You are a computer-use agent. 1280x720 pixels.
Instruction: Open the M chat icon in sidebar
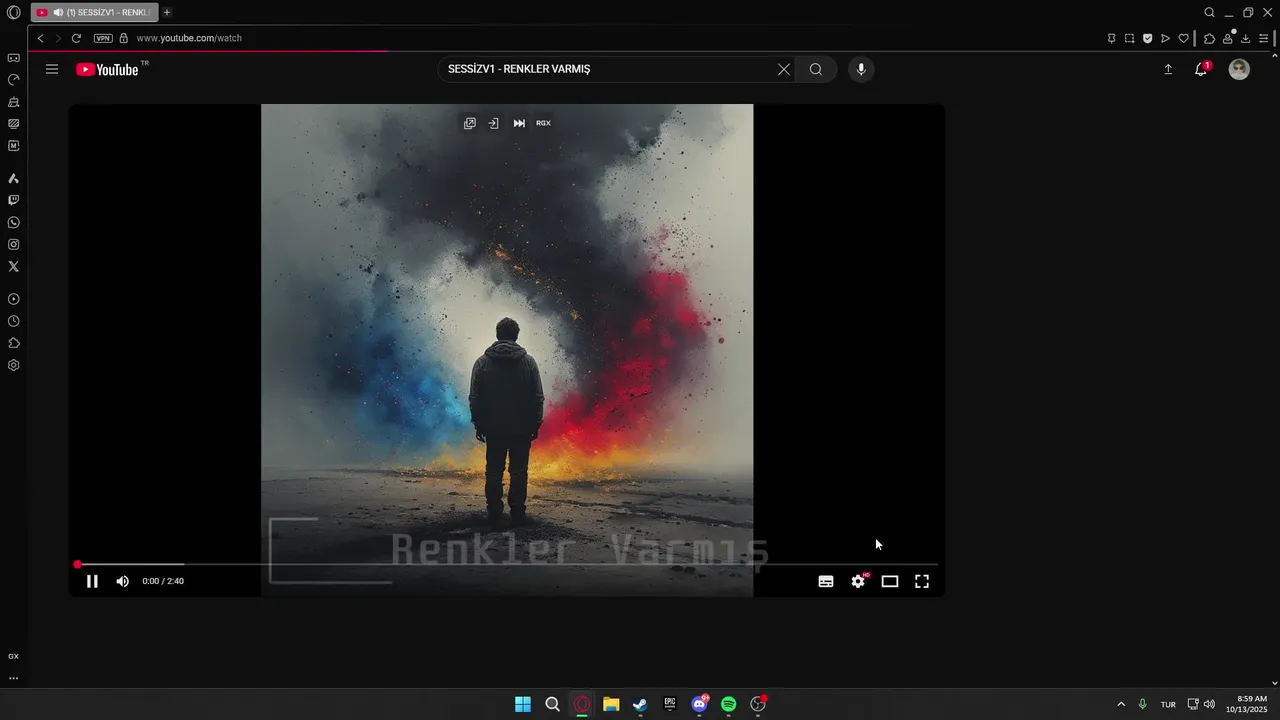pos(13,146)
